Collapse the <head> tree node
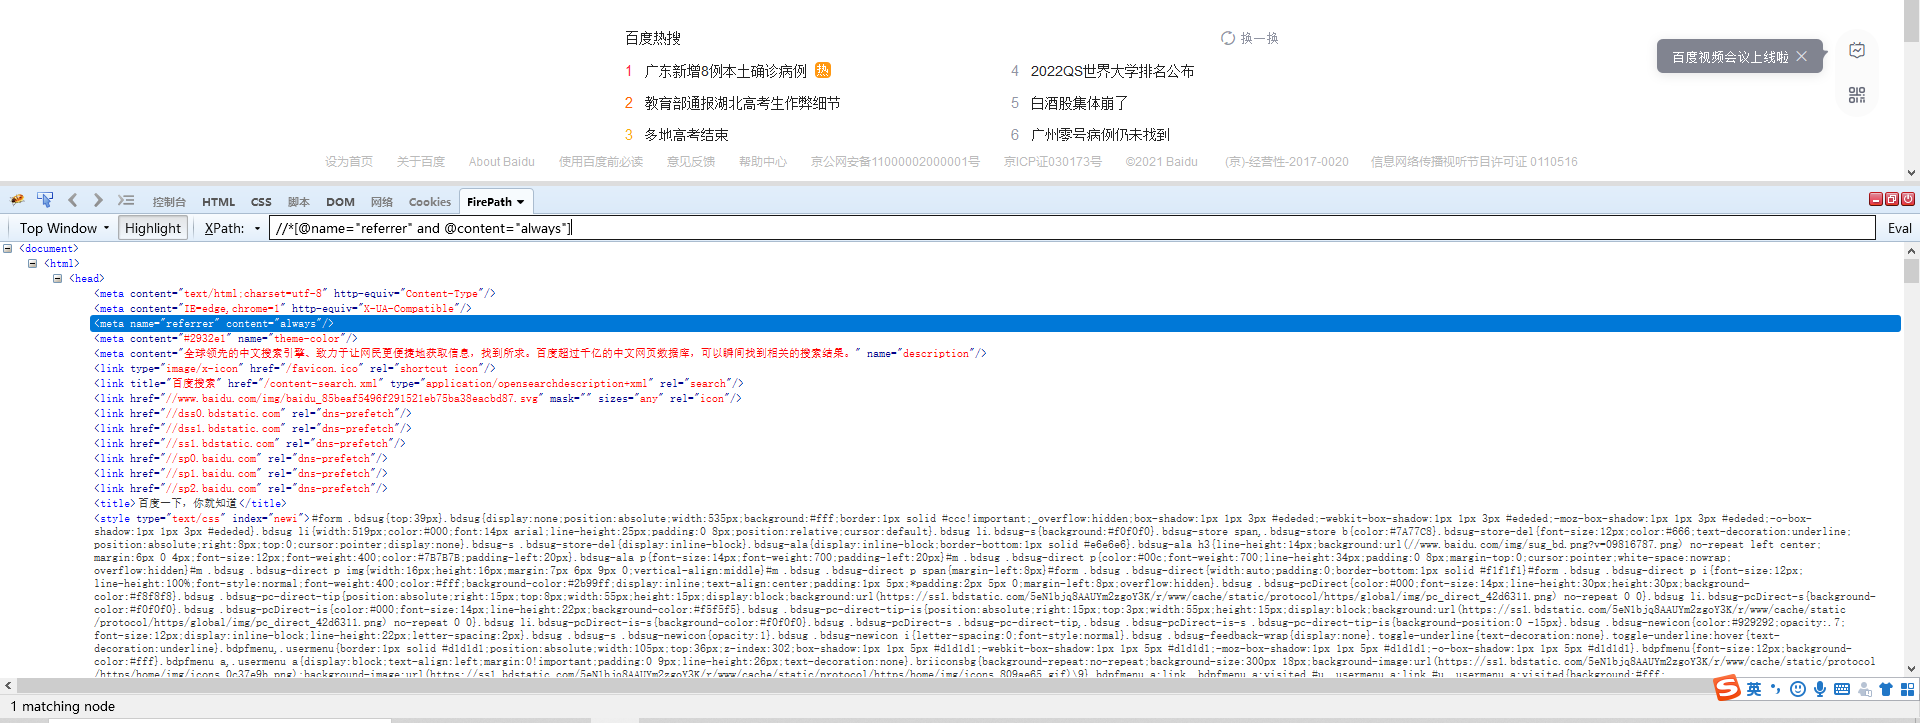The height and width of the screenshot is (723, 1920). (58, 279)
